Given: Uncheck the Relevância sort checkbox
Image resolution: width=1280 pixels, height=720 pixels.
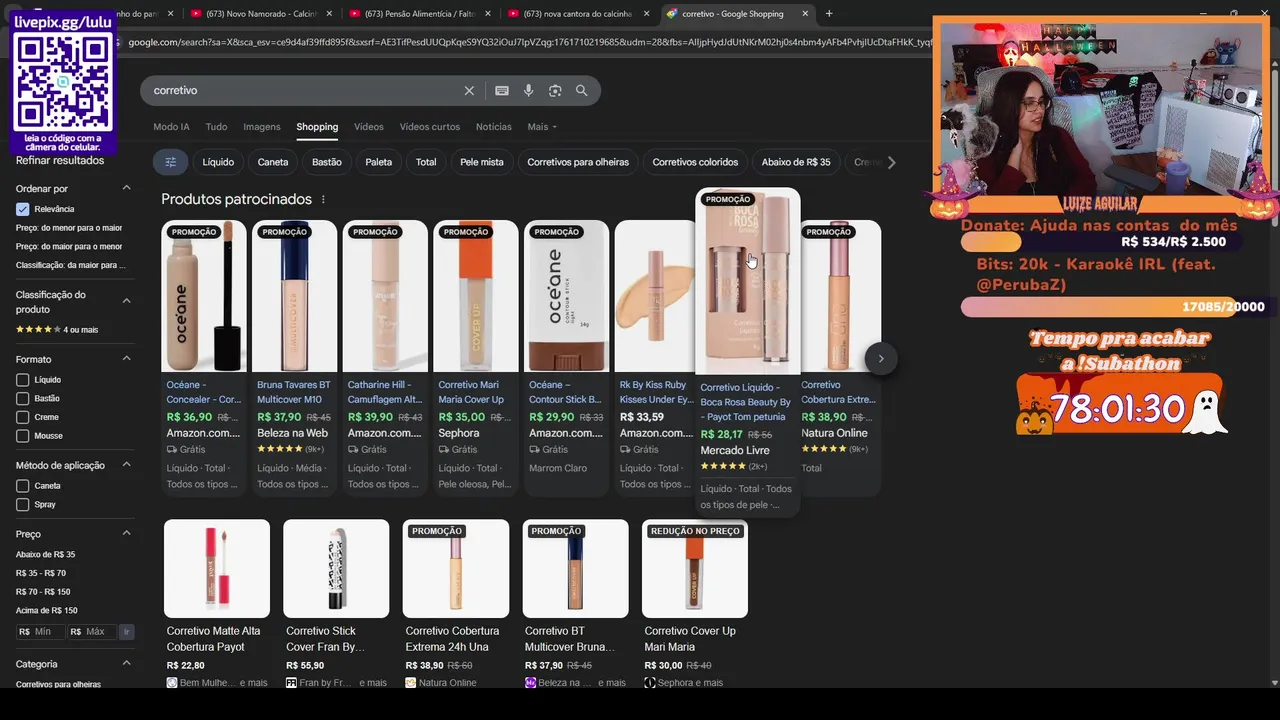Looking at the screenshot, I should point(23,209).
